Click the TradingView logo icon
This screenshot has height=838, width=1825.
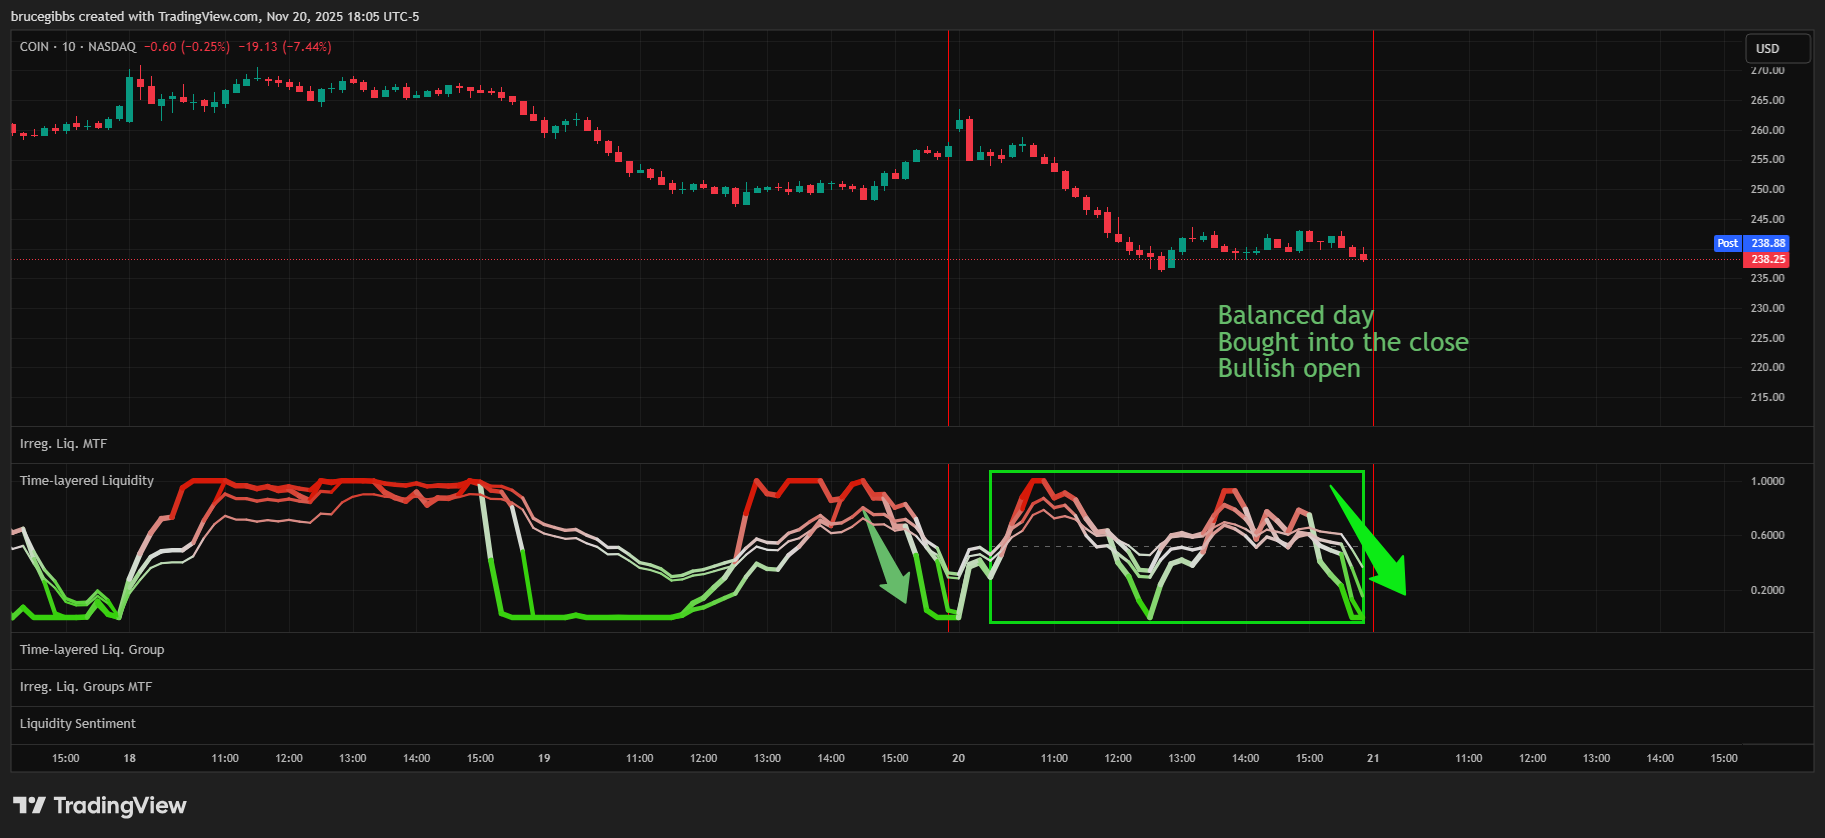[29, 805]
